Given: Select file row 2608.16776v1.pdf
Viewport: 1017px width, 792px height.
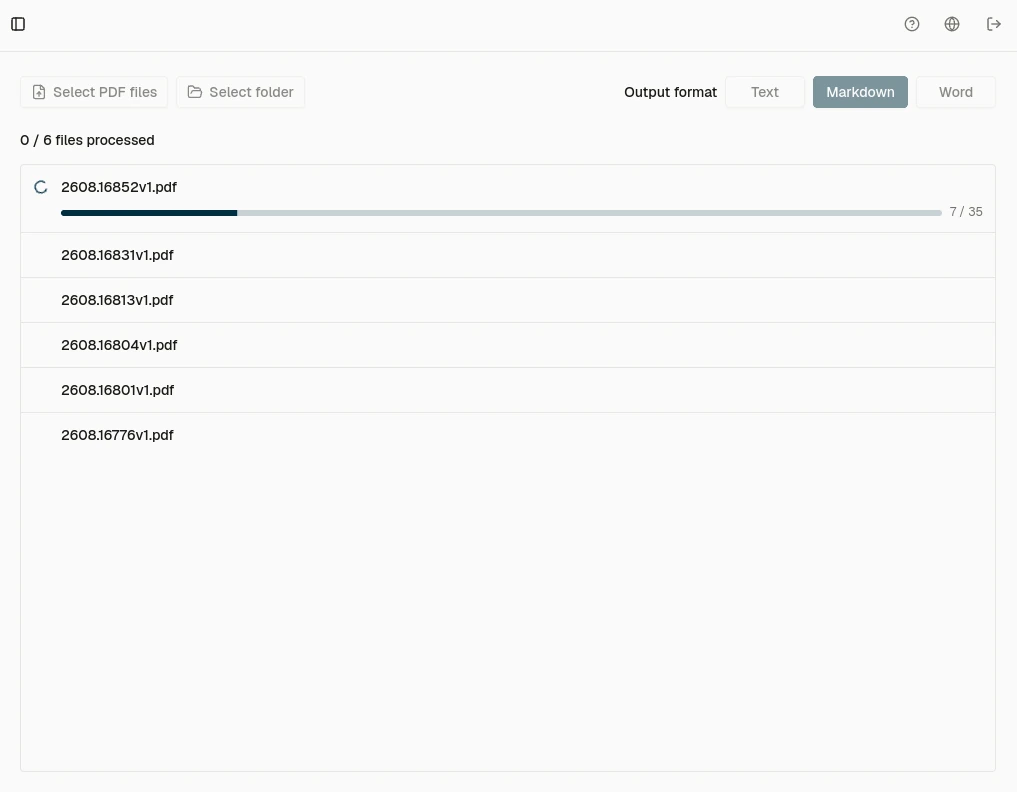Looking at the screenshot, I should pos(508,435).
